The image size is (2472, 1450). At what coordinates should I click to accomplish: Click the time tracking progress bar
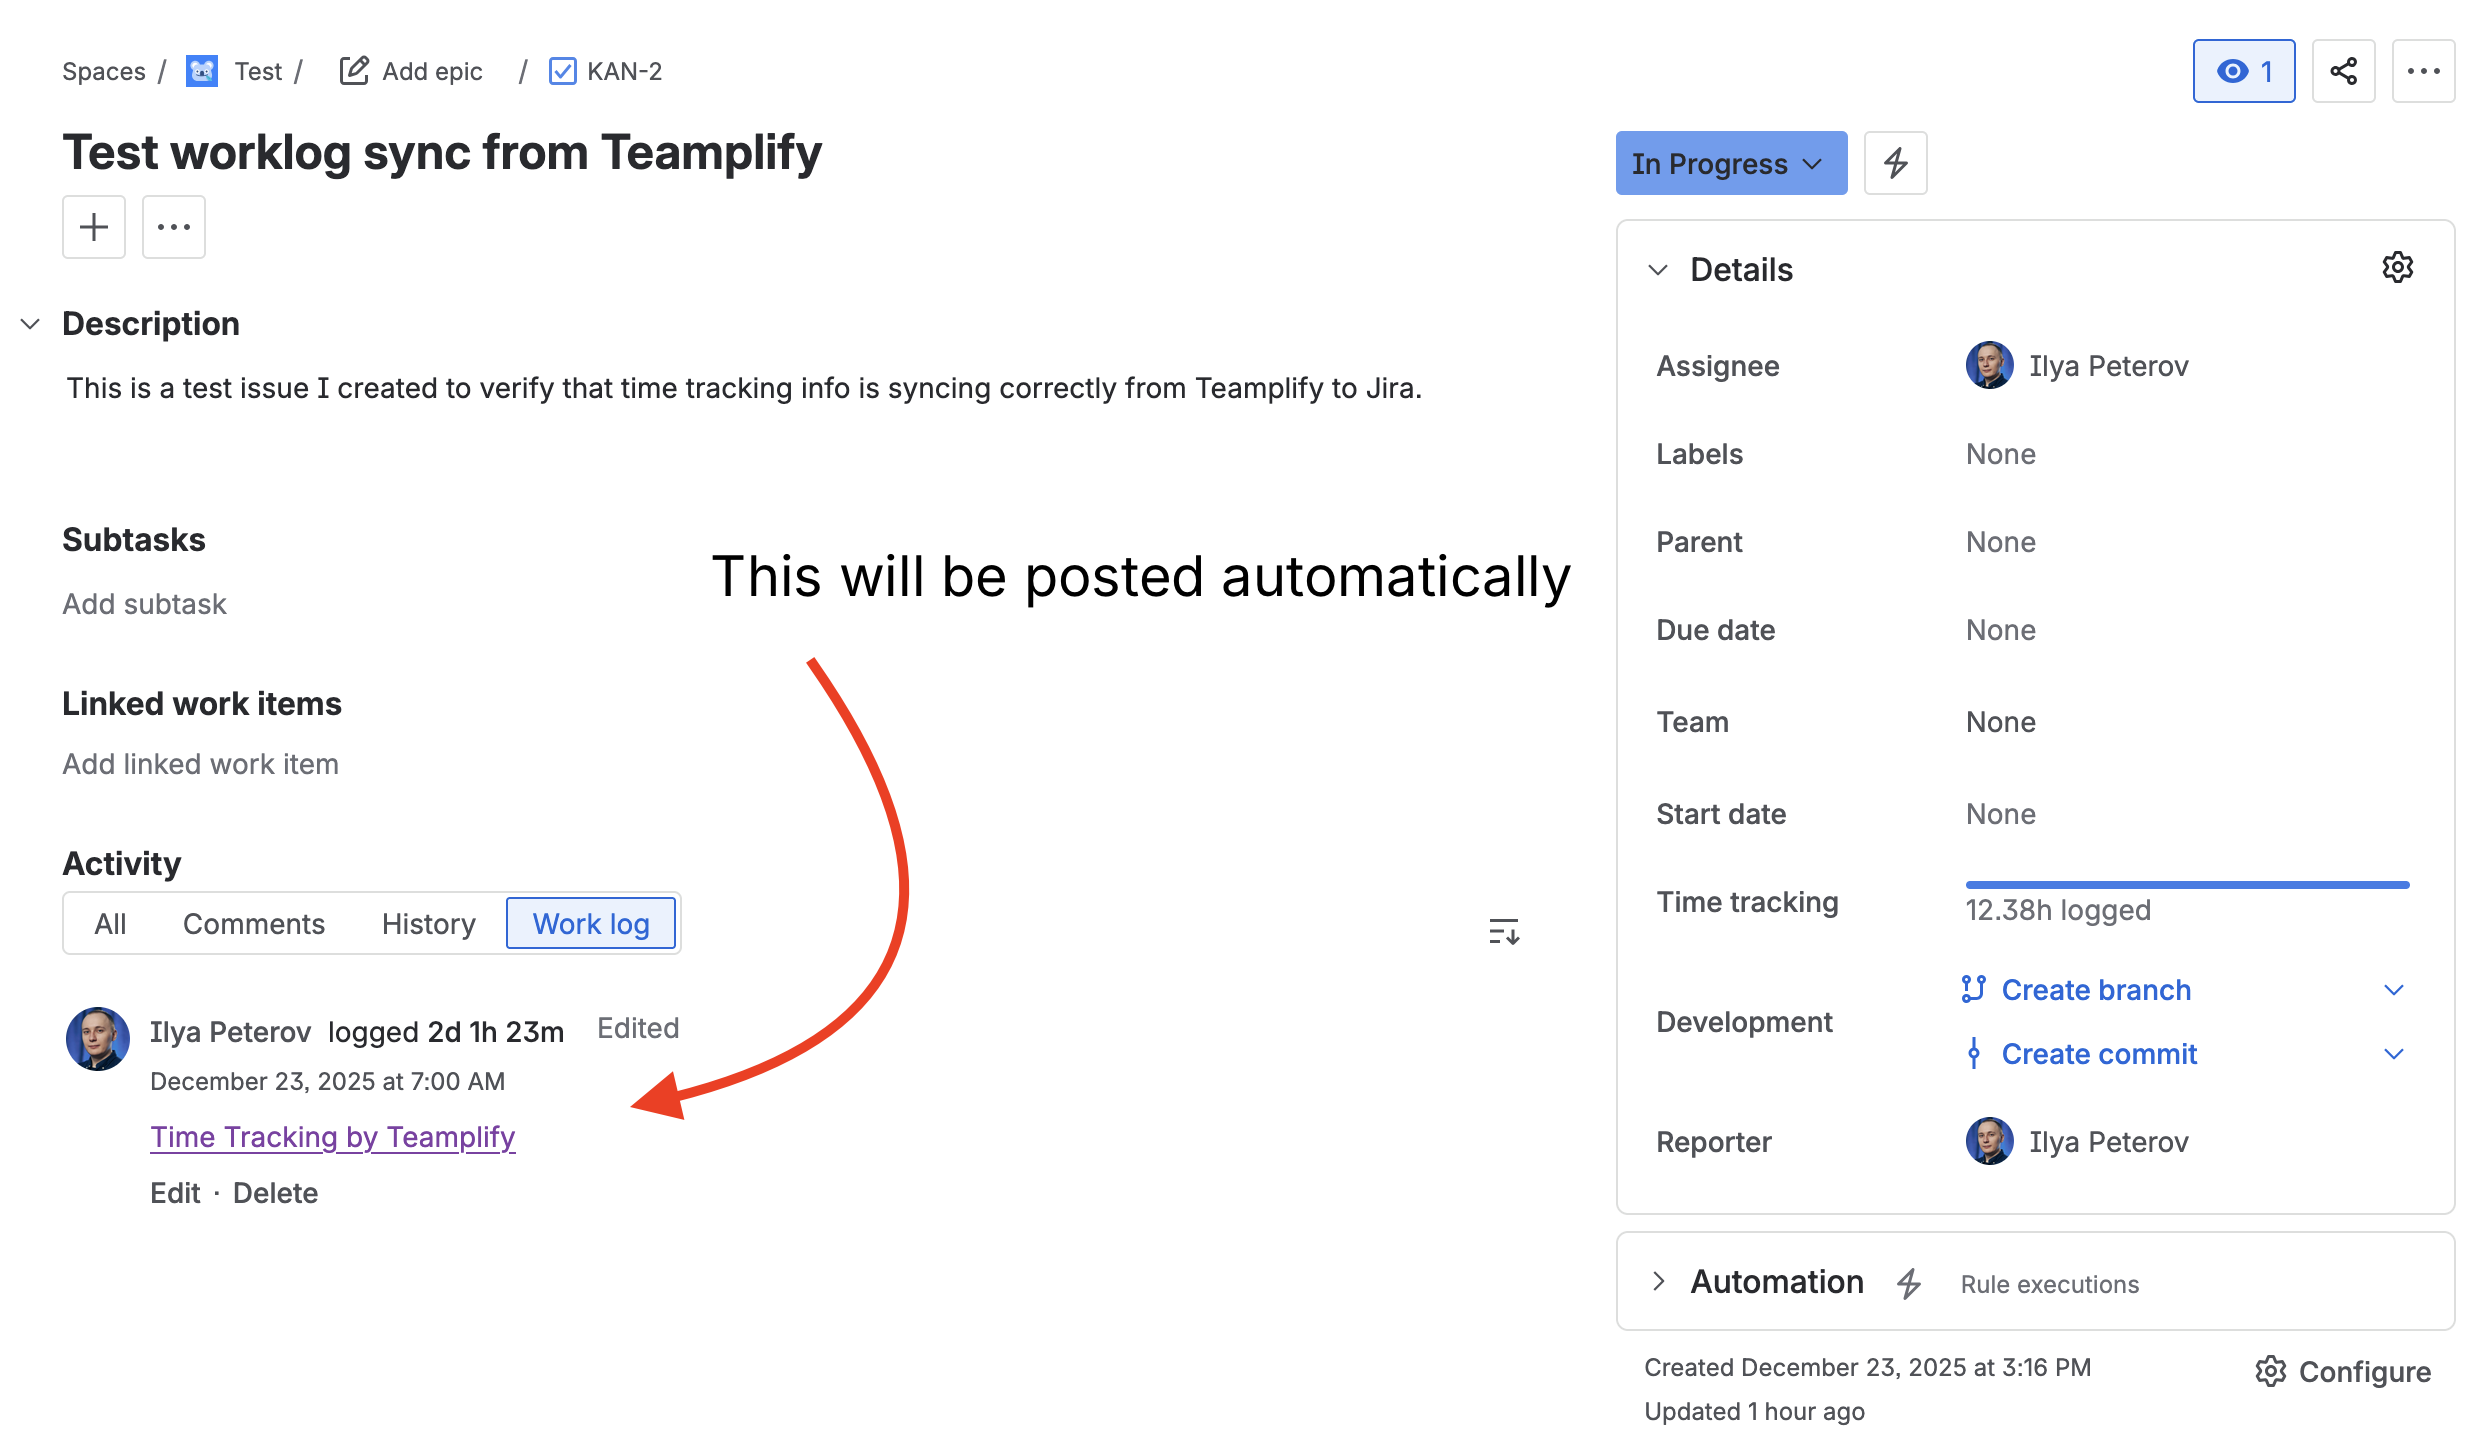point(2187,885)
